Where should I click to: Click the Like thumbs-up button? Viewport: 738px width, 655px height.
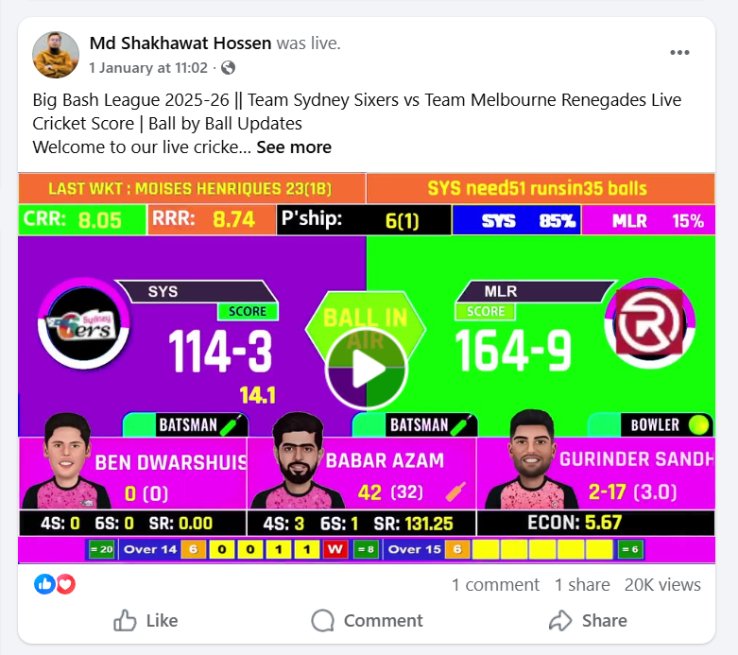(146, 620)
